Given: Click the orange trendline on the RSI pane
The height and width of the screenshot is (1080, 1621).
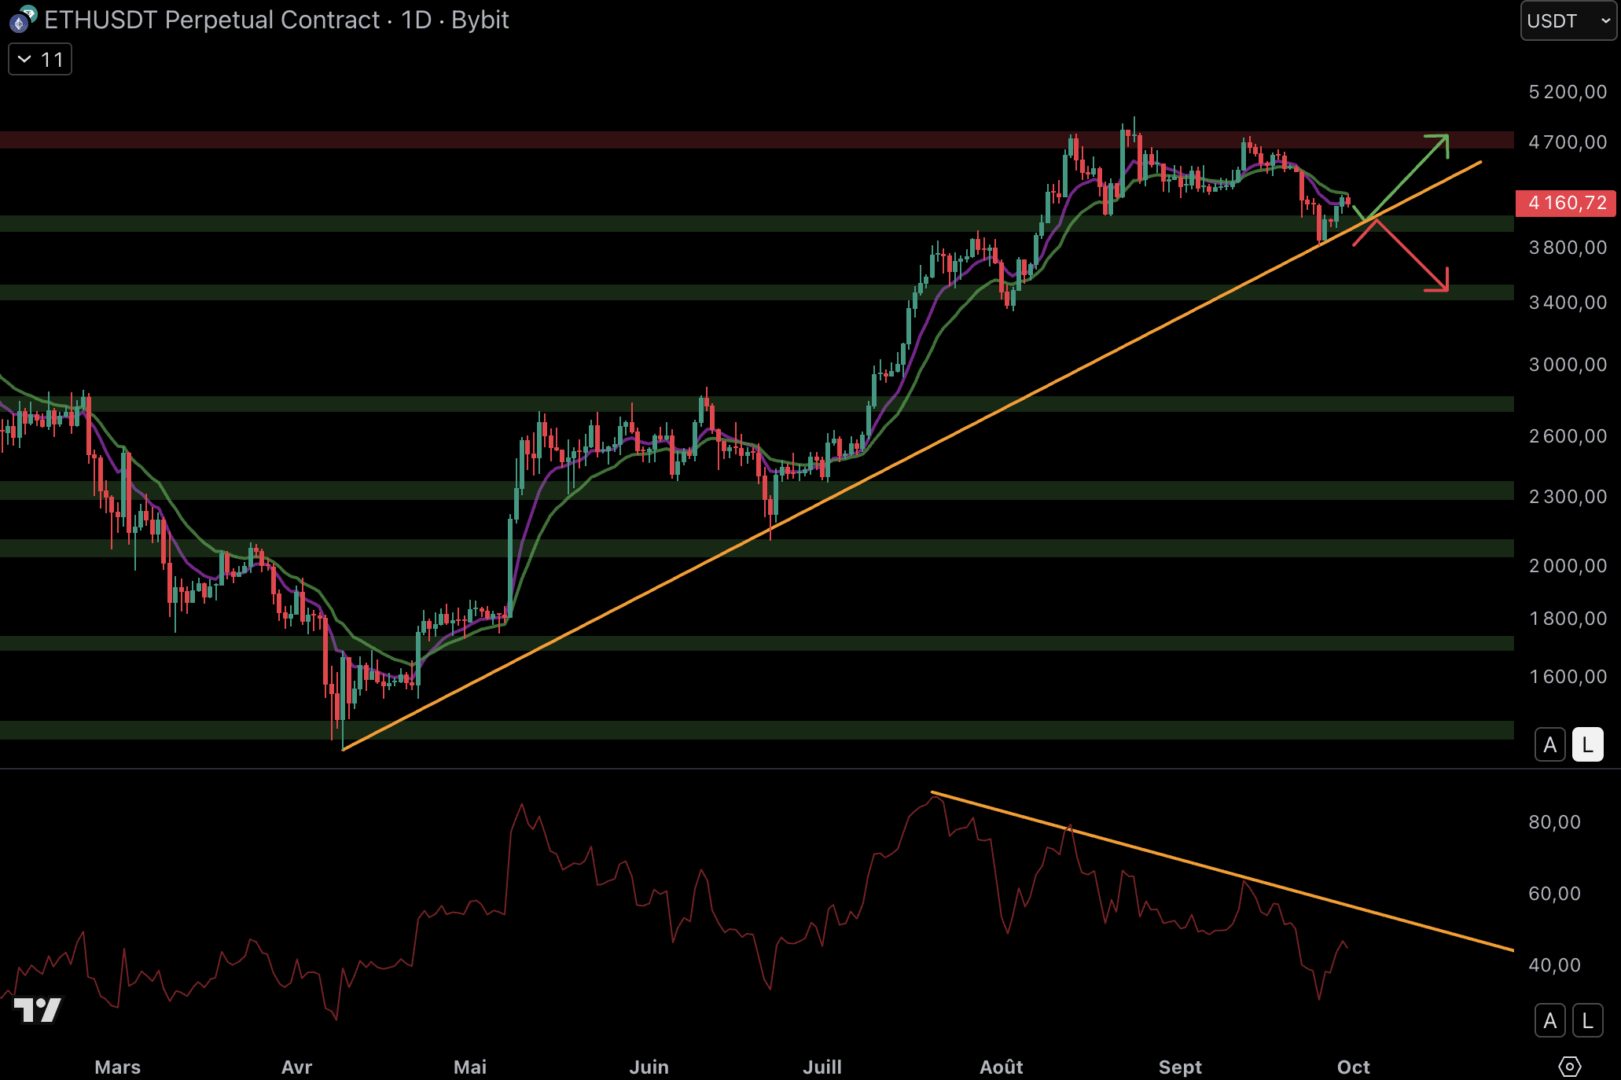Looking at the screenshot, I should tap(1300, 895).
